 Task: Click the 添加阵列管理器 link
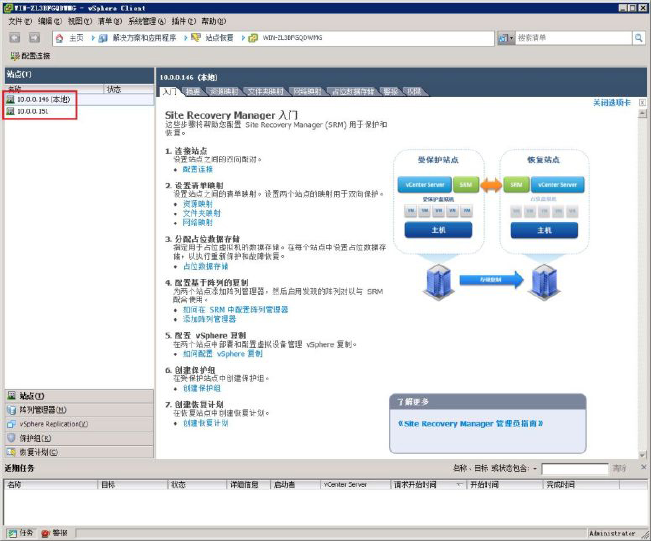click(210, 319)
